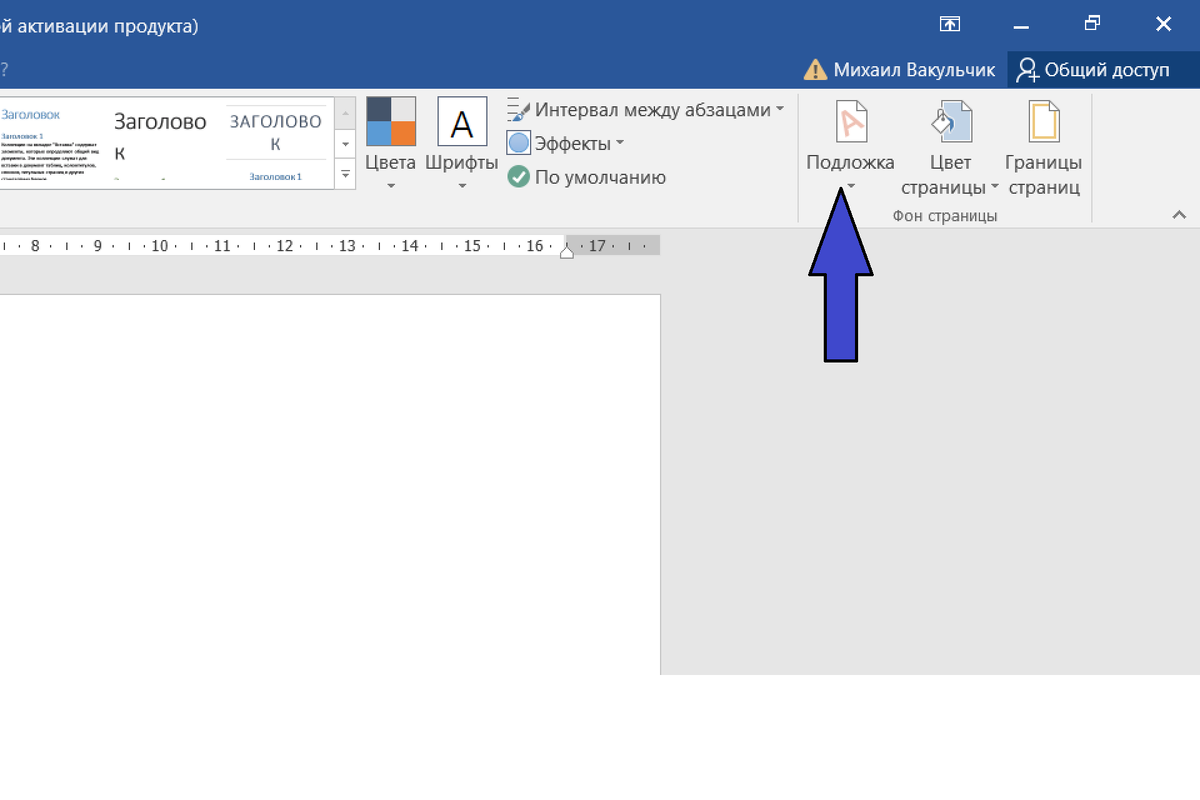Viewport: 1200px width, 800px height.
Task: Open Интервал между абзацами dropdown
Action: (x=645, y=110)
